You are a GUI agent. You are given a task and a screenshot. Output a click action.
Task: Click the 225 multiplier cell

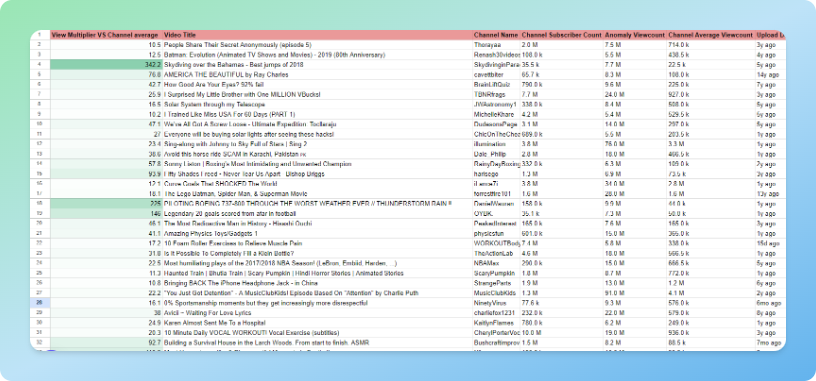pos(106,204)
